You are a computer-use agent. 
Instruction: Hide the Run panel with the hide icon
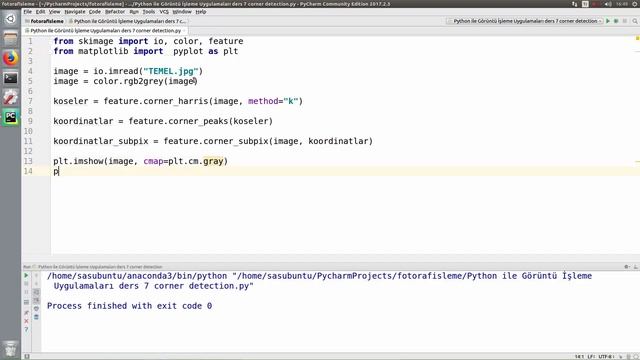636,267
